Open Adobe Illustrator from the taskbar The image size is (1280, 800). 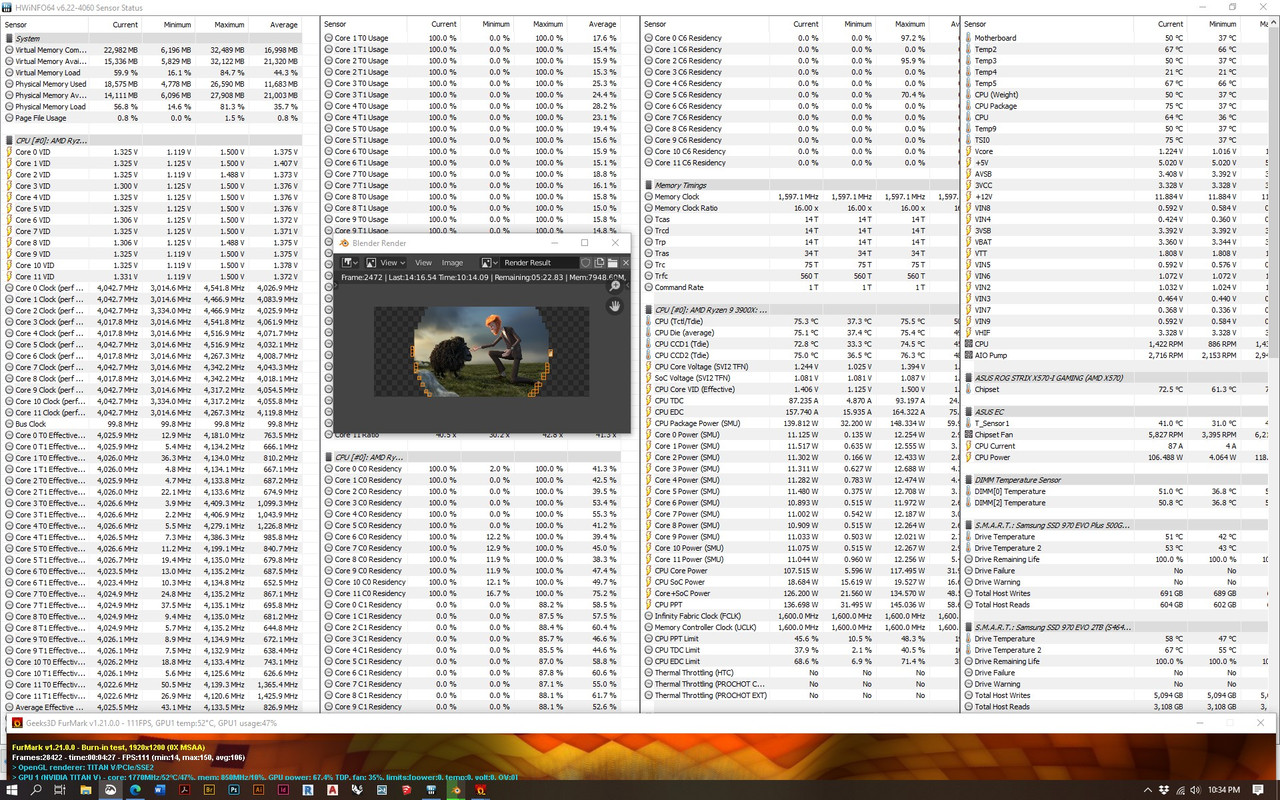tap(257, 790)
